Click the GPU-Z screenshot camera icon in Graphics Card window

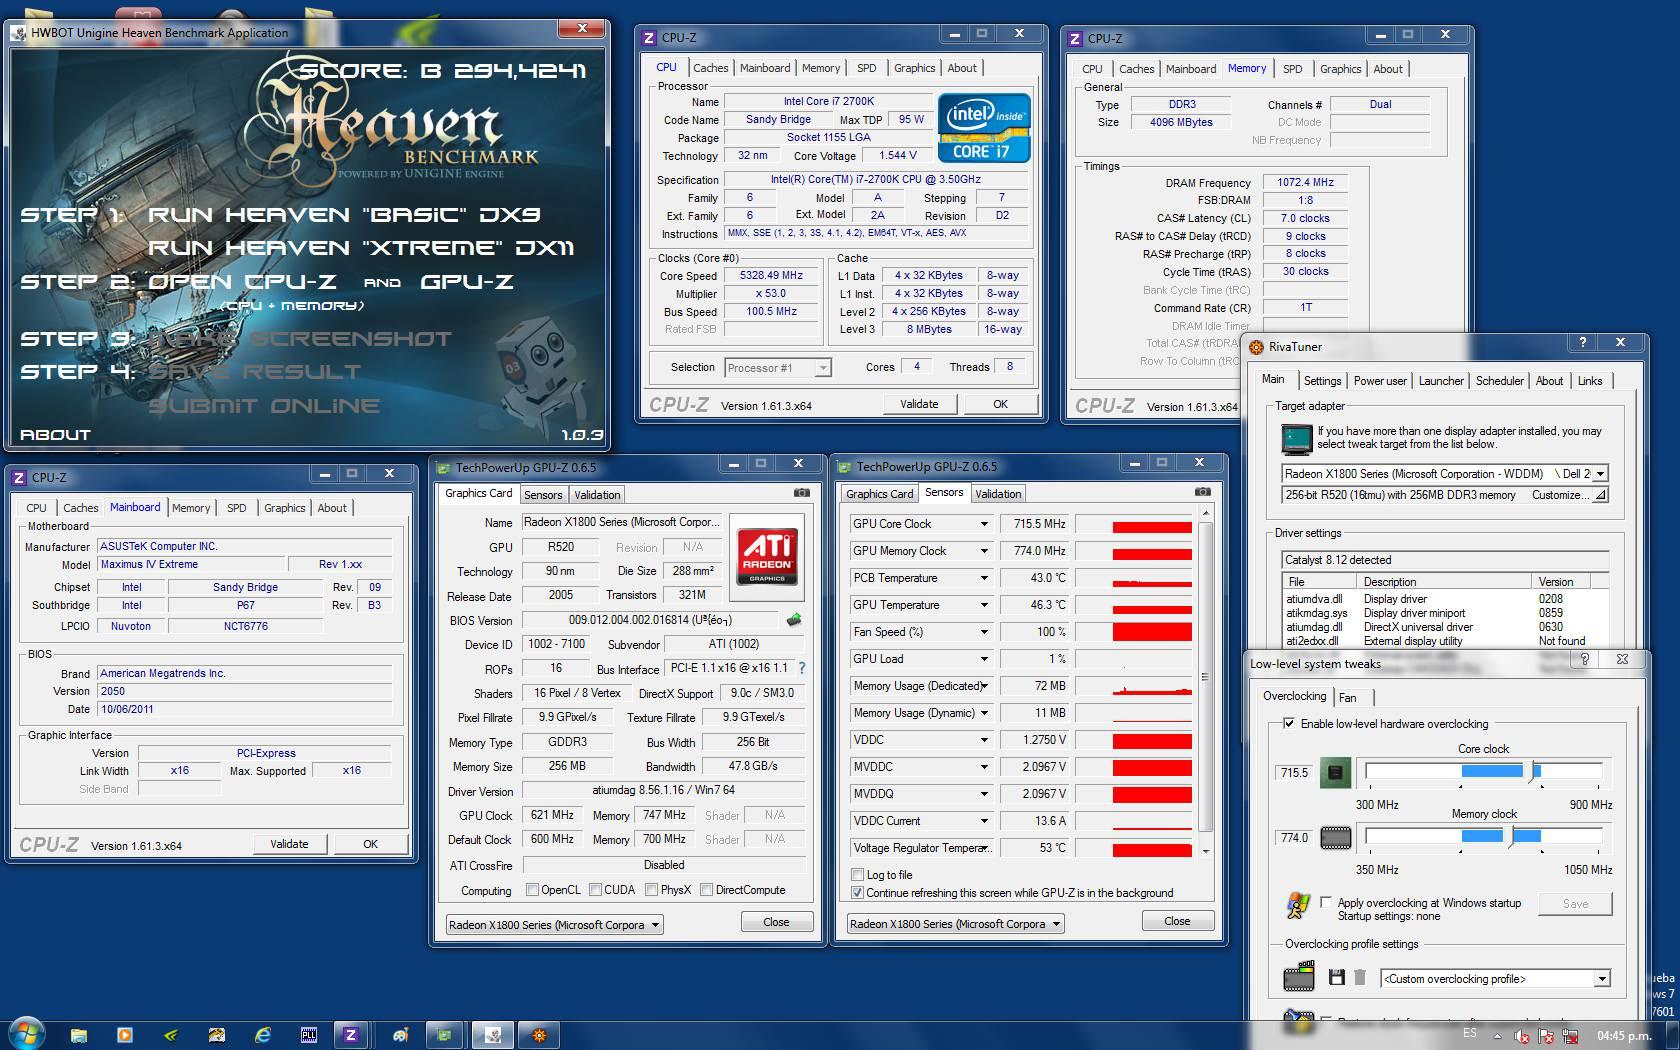click(802, 493)
